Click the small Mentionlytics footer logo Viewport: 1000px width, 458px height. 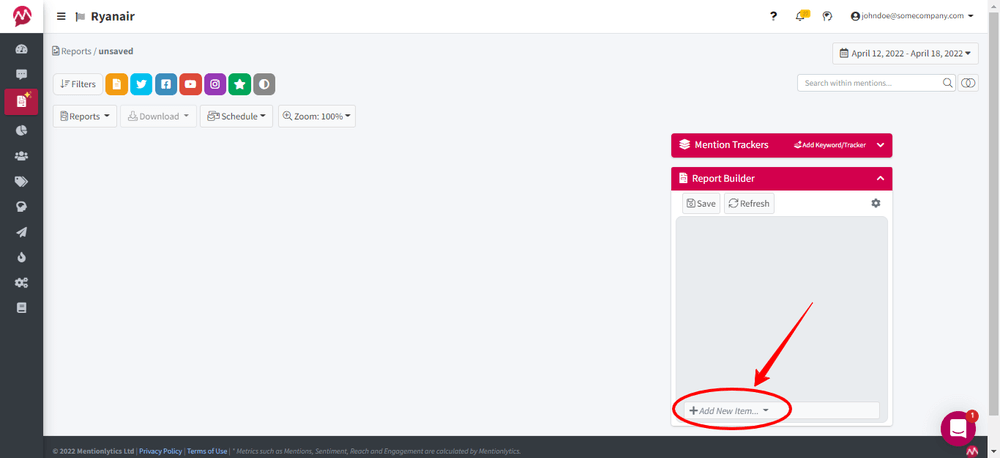973,451
